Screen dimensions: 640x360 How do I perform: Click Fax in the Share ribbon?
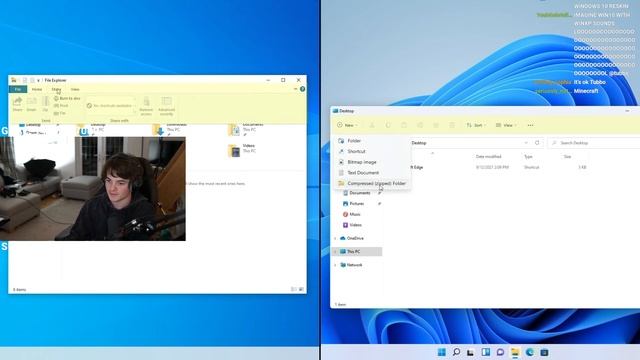(60, 113)
